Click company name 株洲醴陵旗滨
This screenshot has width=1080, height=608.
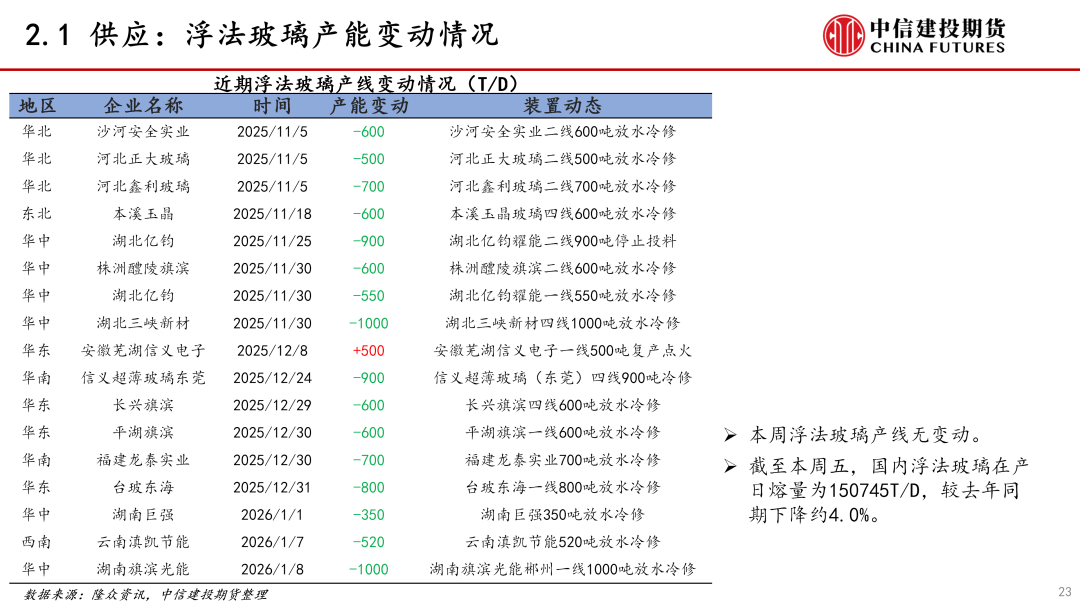(x=143, y=269)
